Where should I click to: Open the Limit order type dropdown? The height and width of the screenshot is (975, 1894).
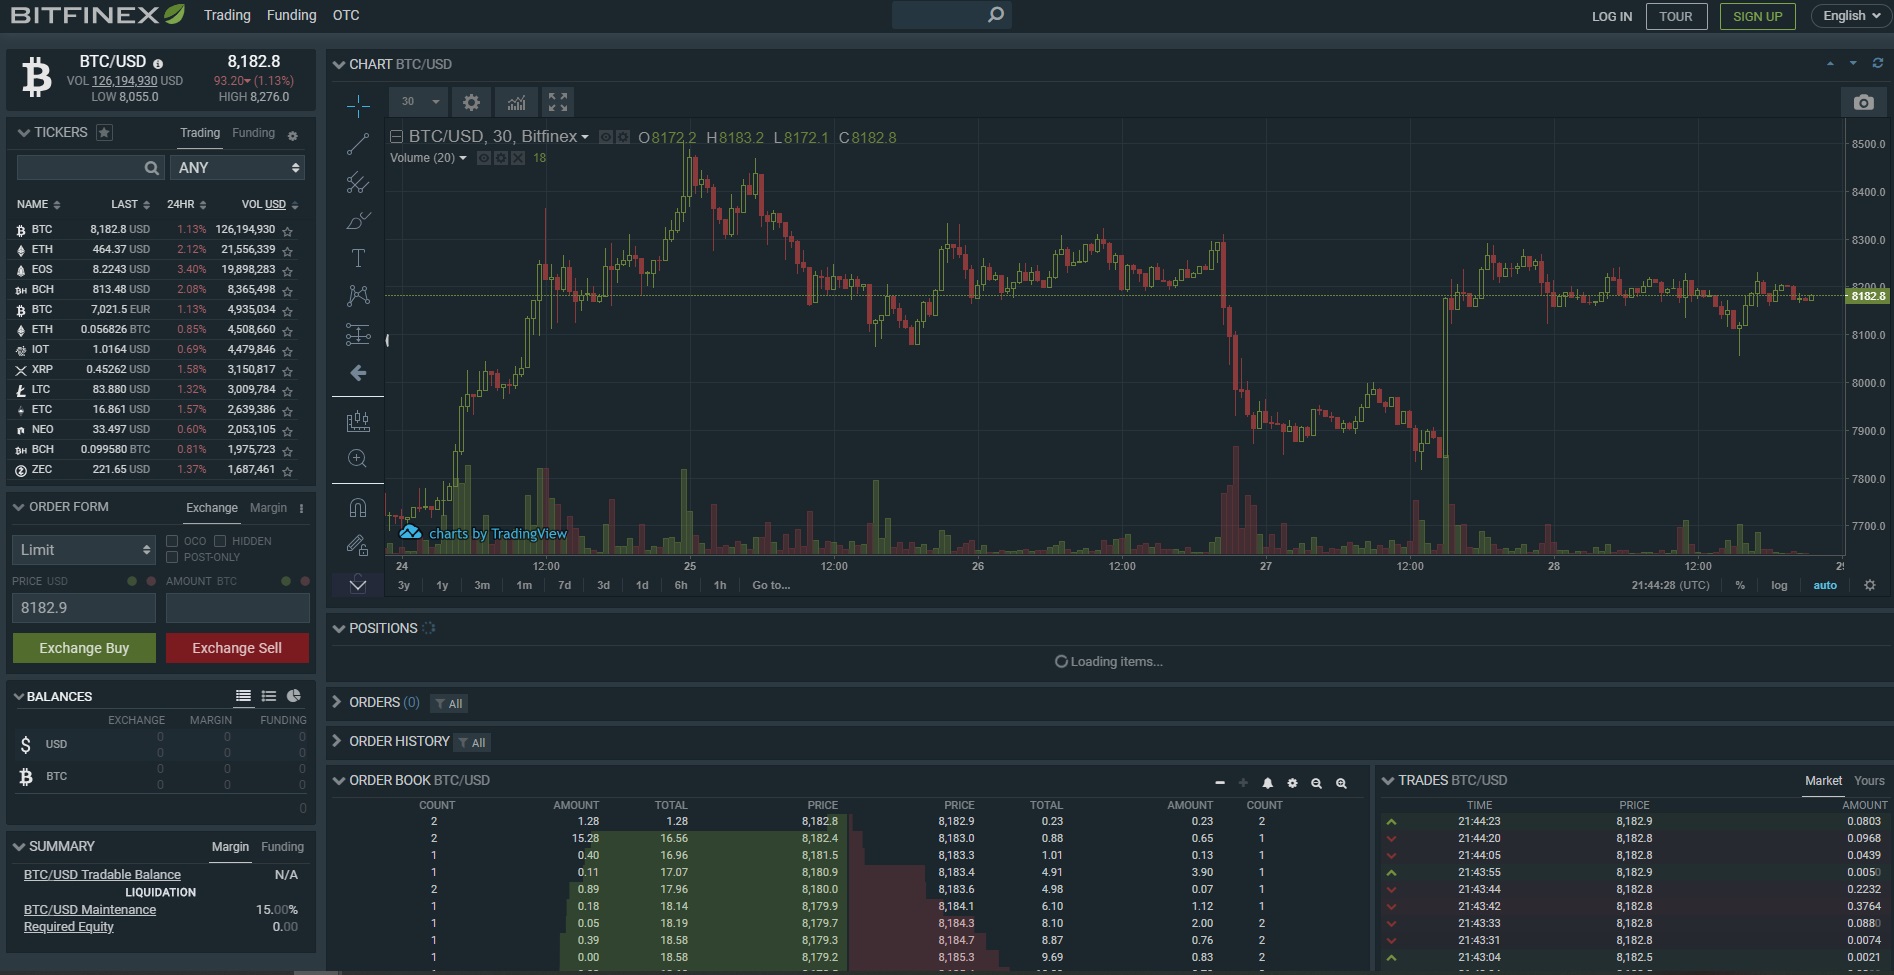click(x=84, y=550)
